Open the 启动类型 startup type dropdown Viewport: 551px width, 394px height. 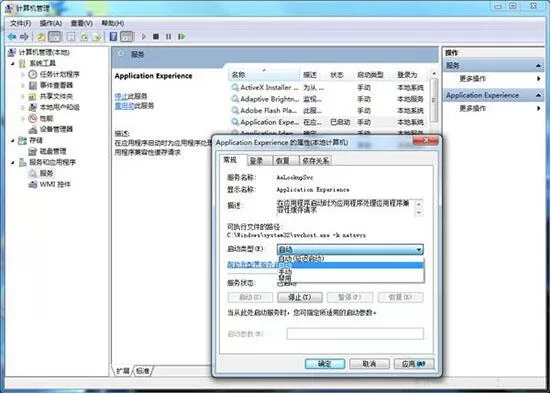click(x=350, y=250)
